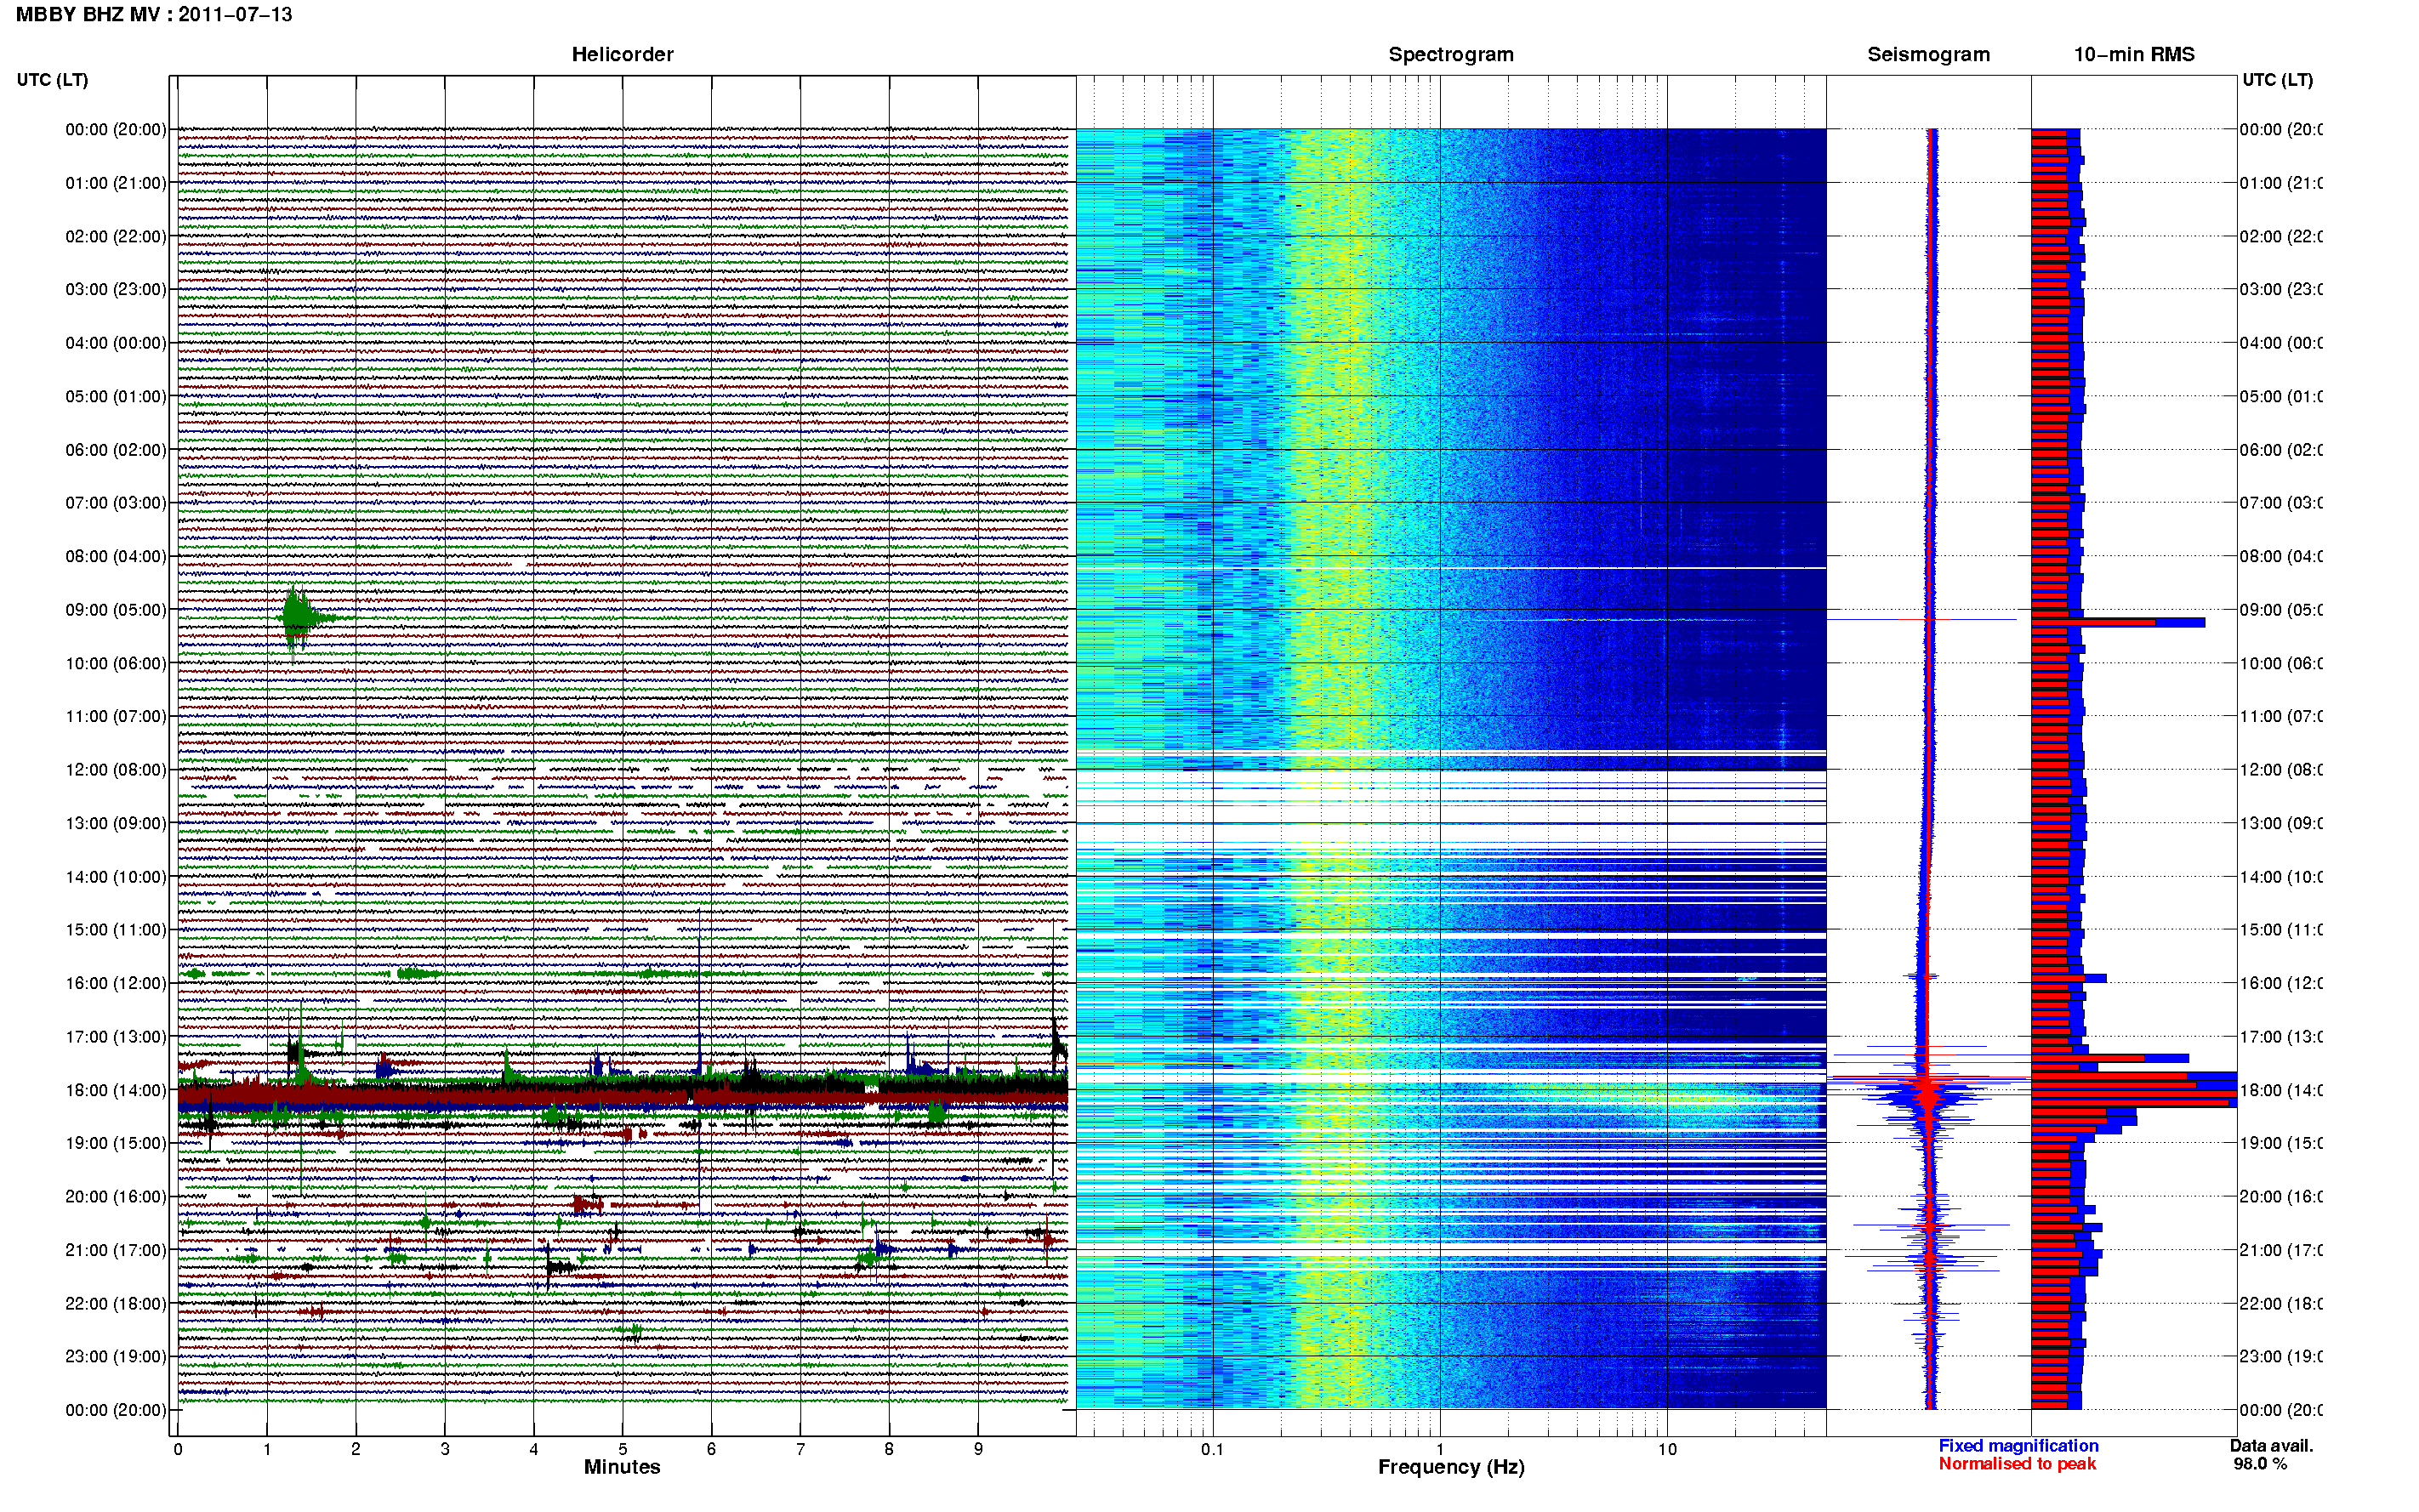Click the red 'Normalised to peak' legend text
Viewport: 2419px width, 1512px height.
point(2017,1464)
